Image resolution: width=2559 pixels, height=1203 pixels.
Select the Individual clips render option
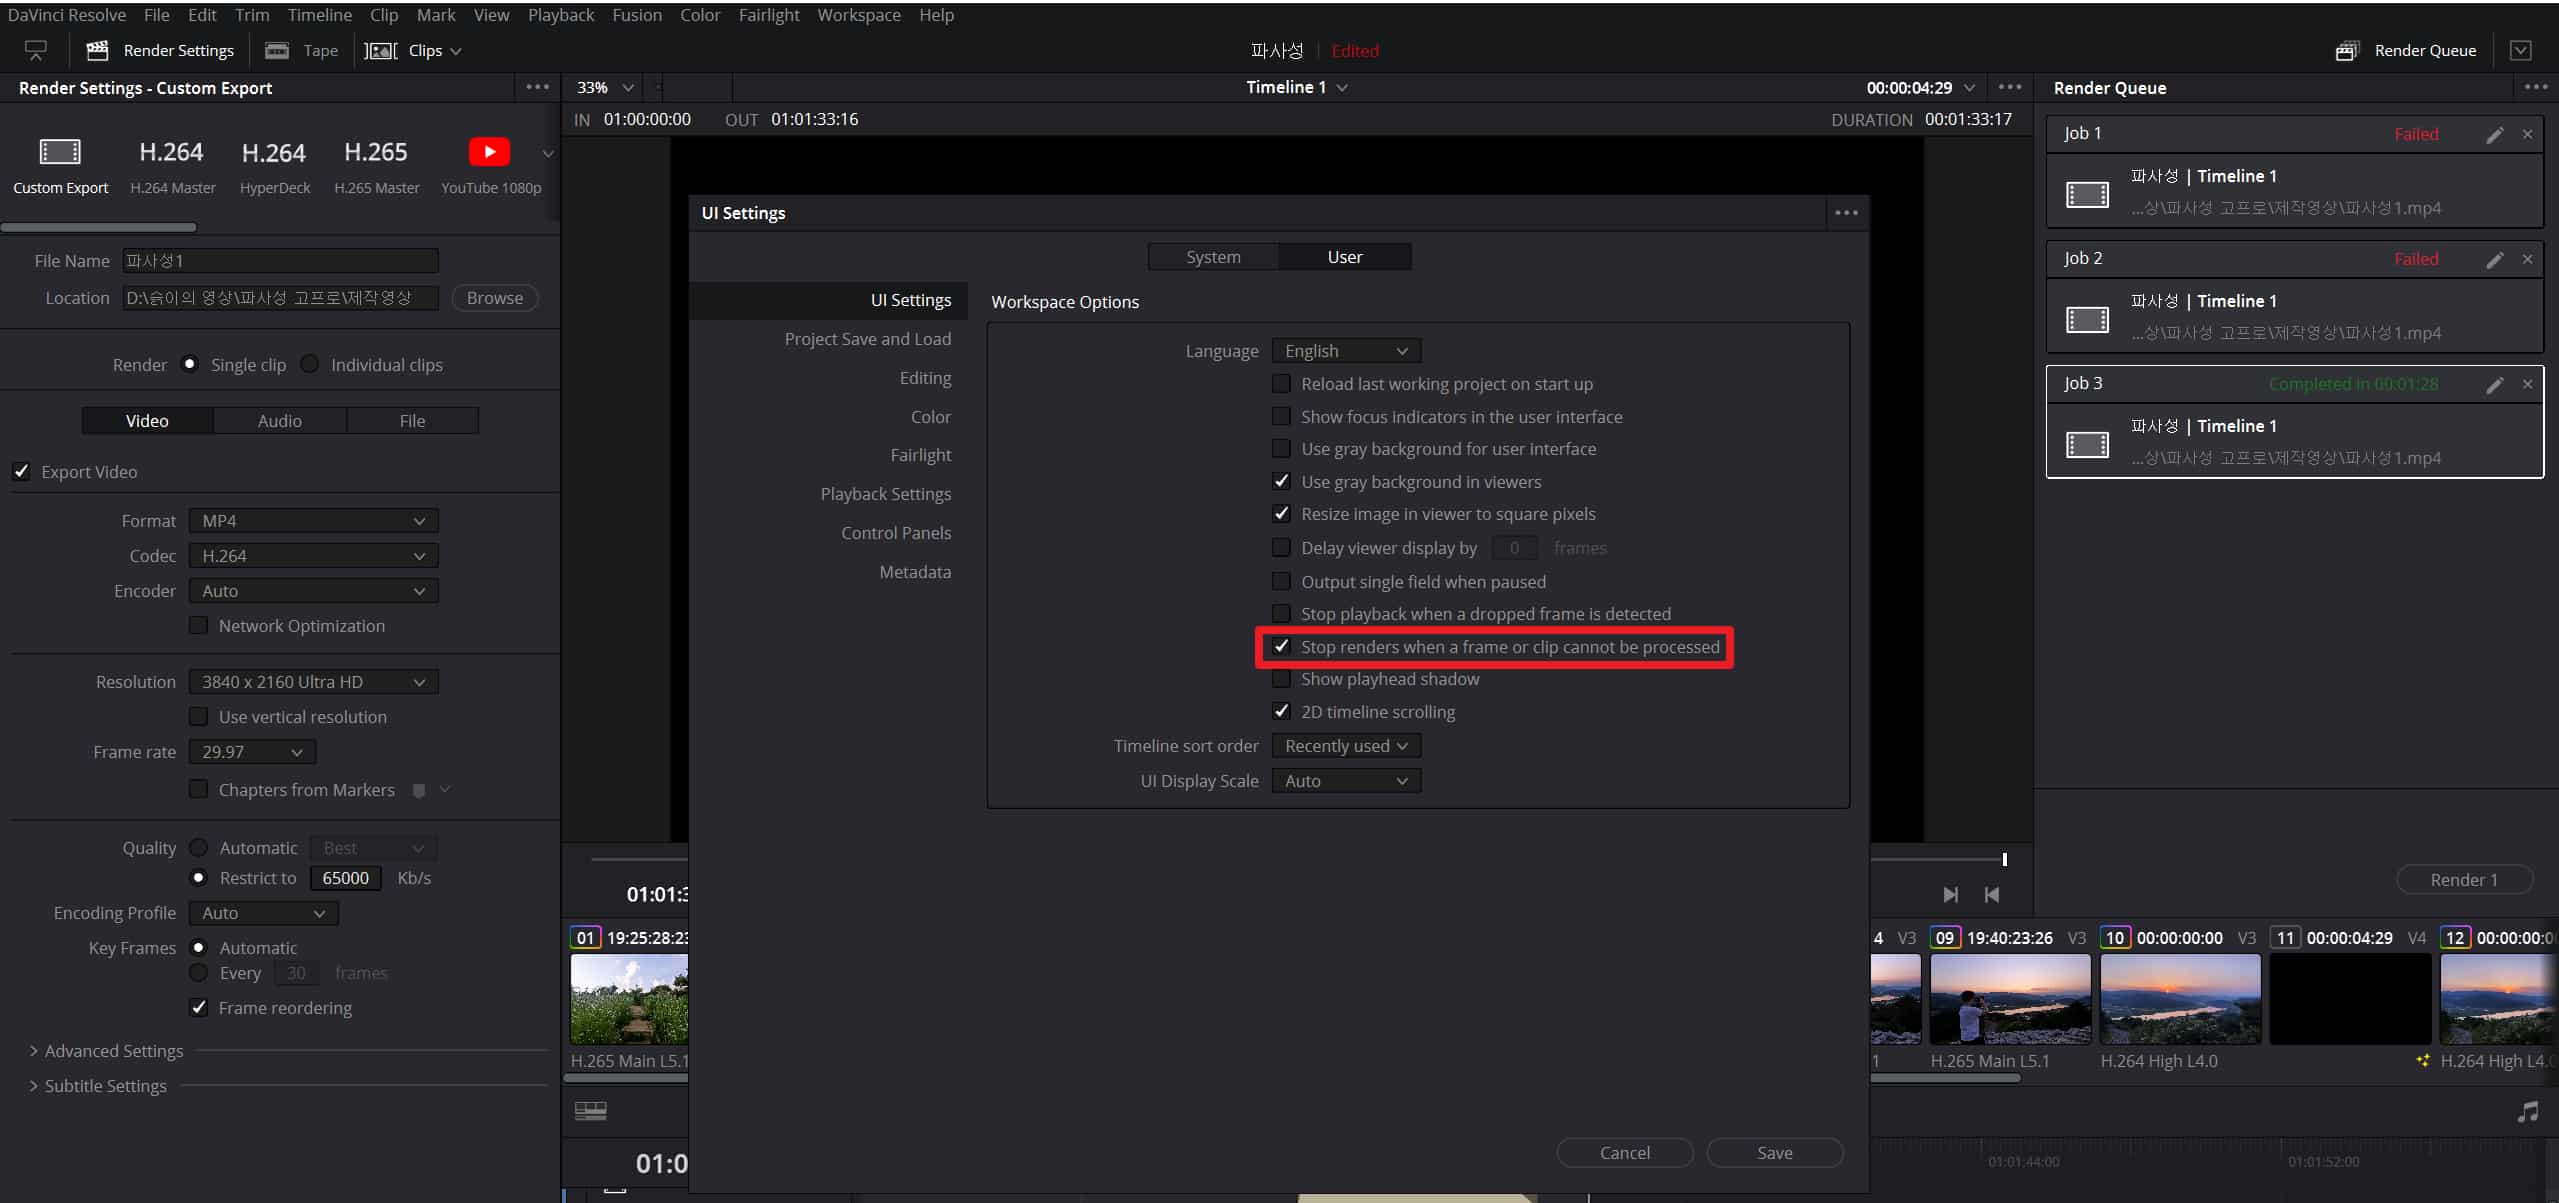[310, 364]
